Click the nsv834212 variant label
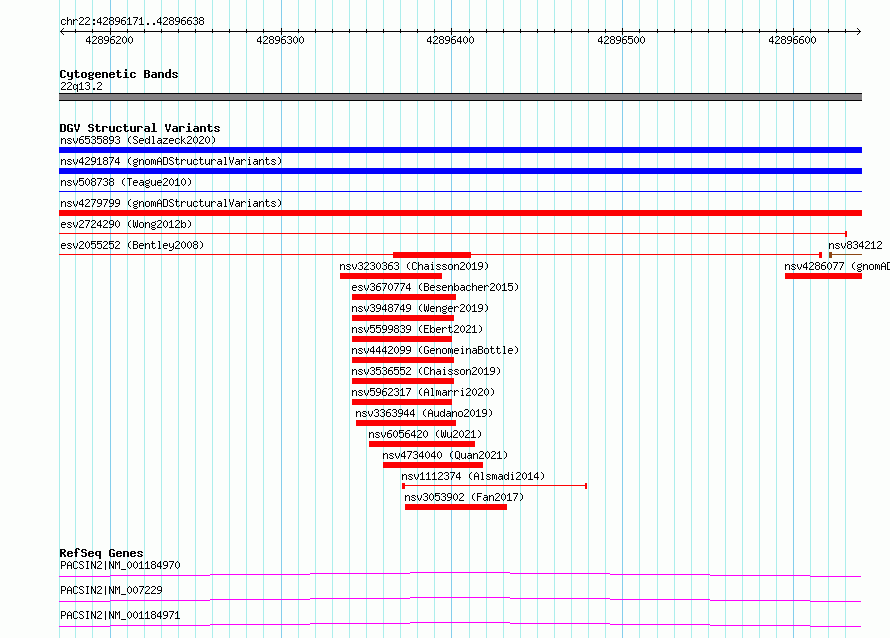 pyautogui.click(x=855, y=245)
